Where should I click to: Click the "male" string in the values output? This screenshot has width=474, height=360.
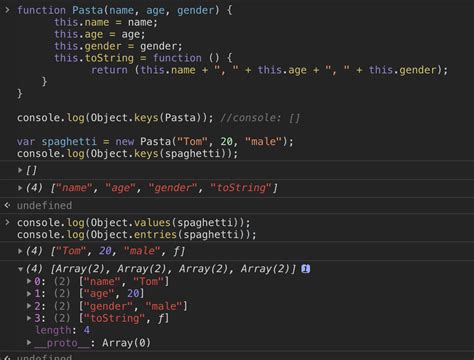tap(142, 251)
